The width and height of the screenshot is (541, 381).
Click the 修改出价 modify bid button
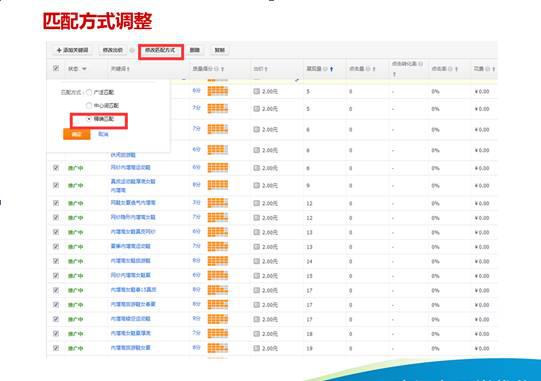click(113, 50)
